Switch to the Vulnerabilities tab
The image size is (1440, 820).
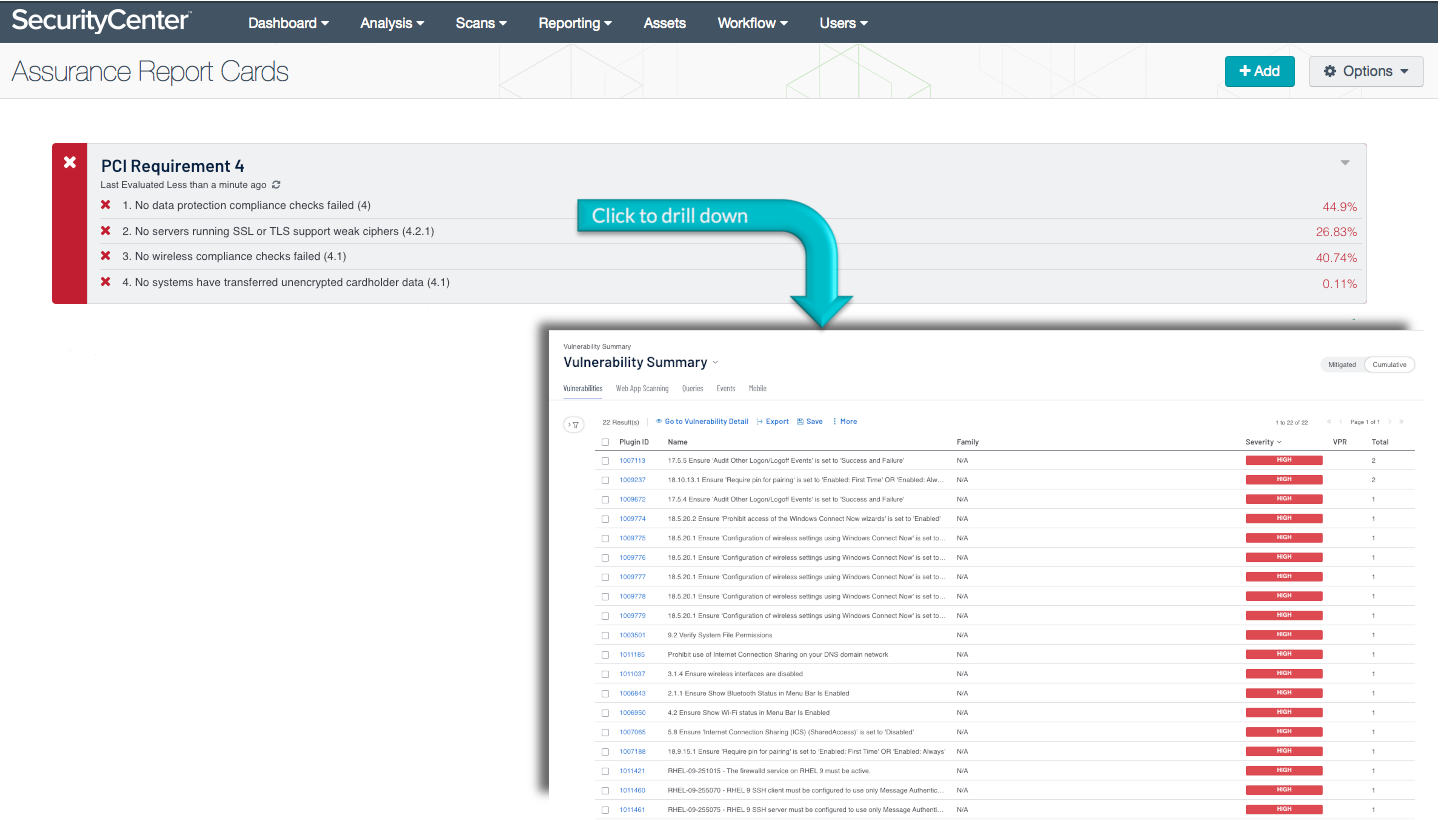[x=583, y=389]
